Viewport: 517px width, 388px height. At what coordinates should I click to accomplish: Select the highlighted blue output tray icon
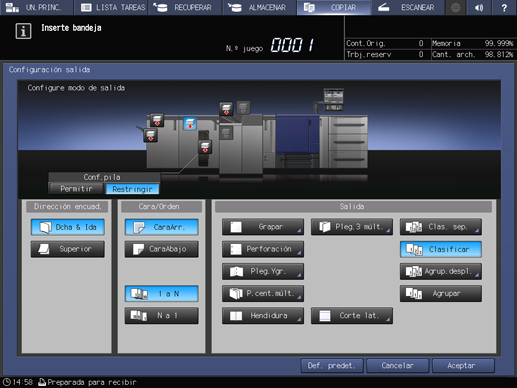(190, 123)
